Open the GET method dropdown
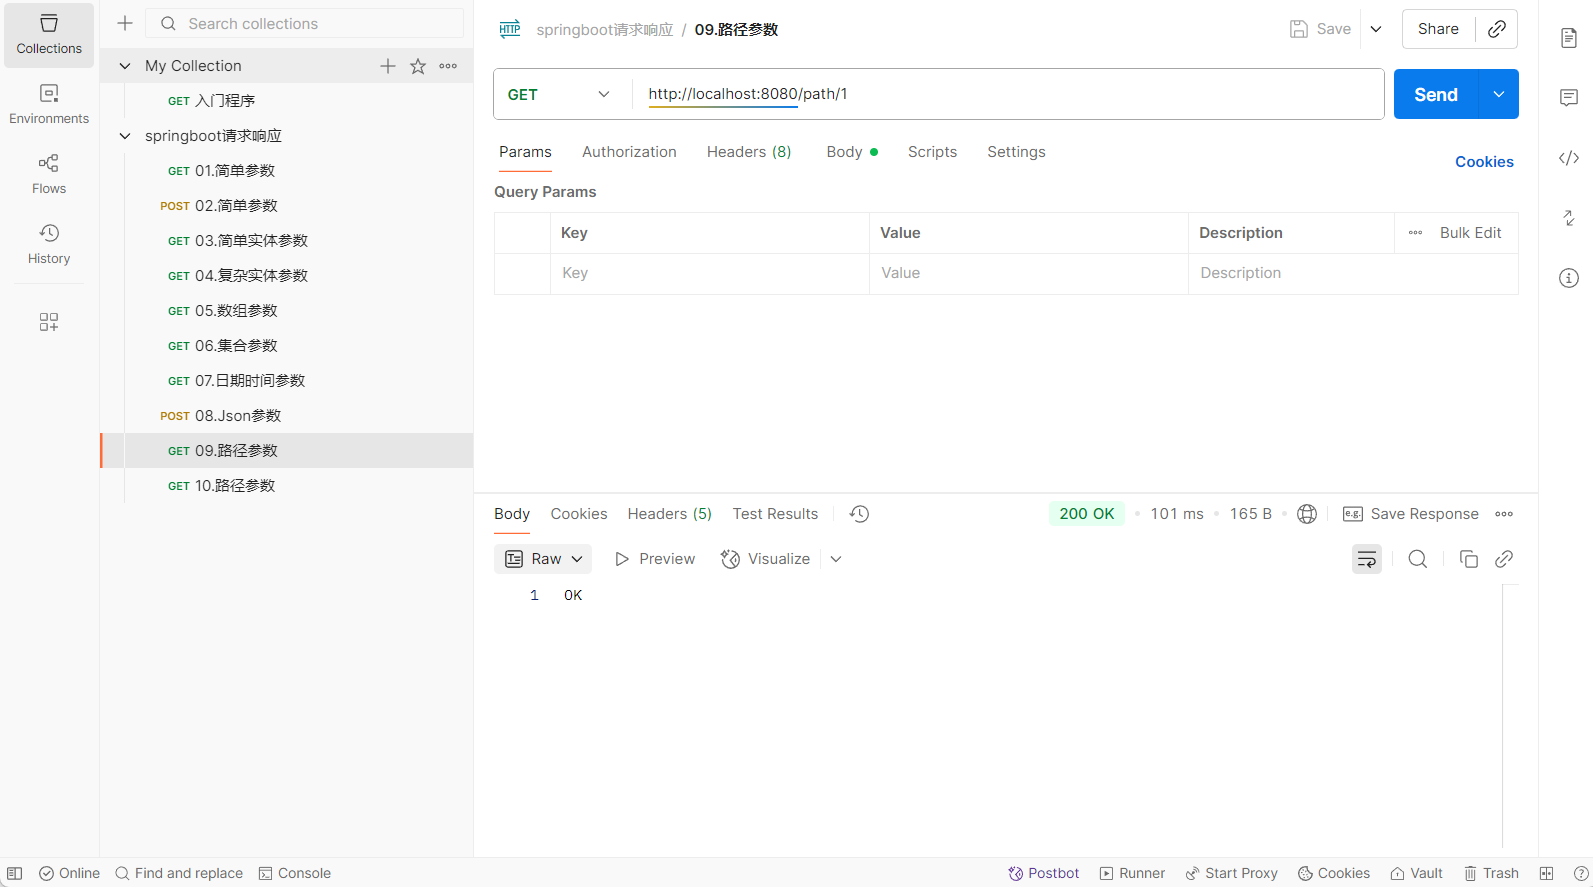The image size is (1593, 887). [559, 94]
